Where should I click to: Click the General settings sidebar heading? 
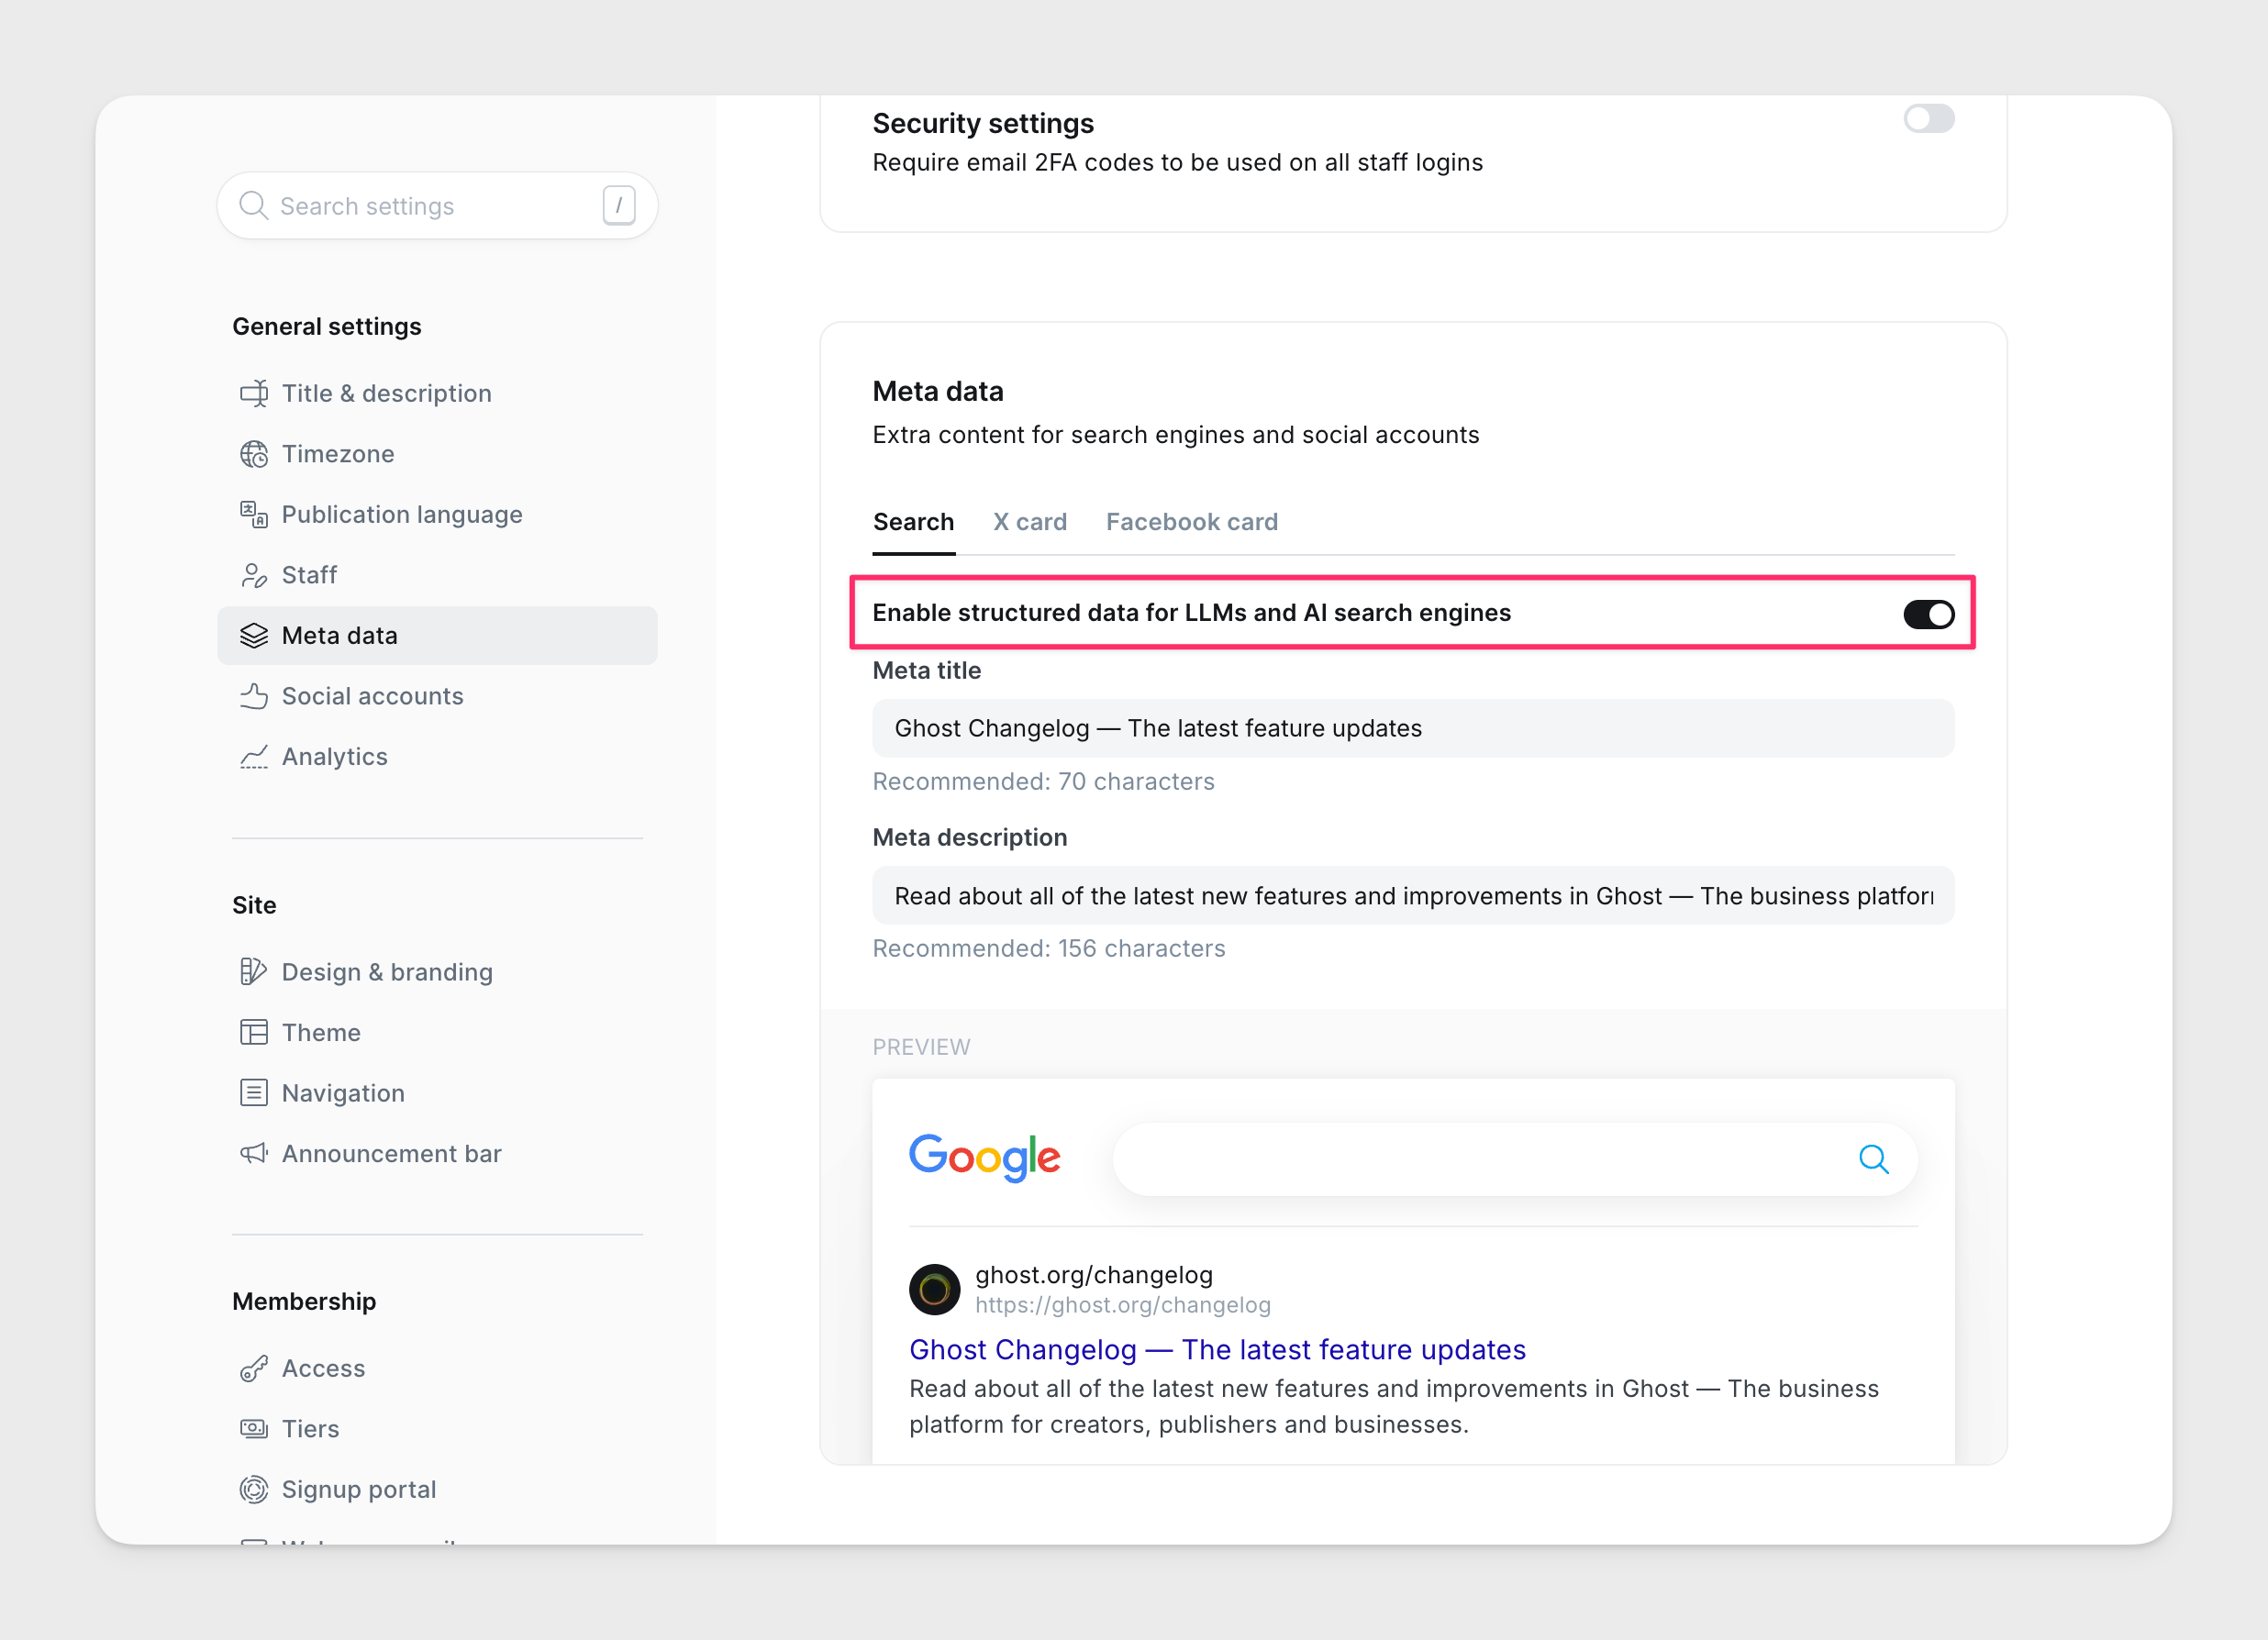(327, 327)
